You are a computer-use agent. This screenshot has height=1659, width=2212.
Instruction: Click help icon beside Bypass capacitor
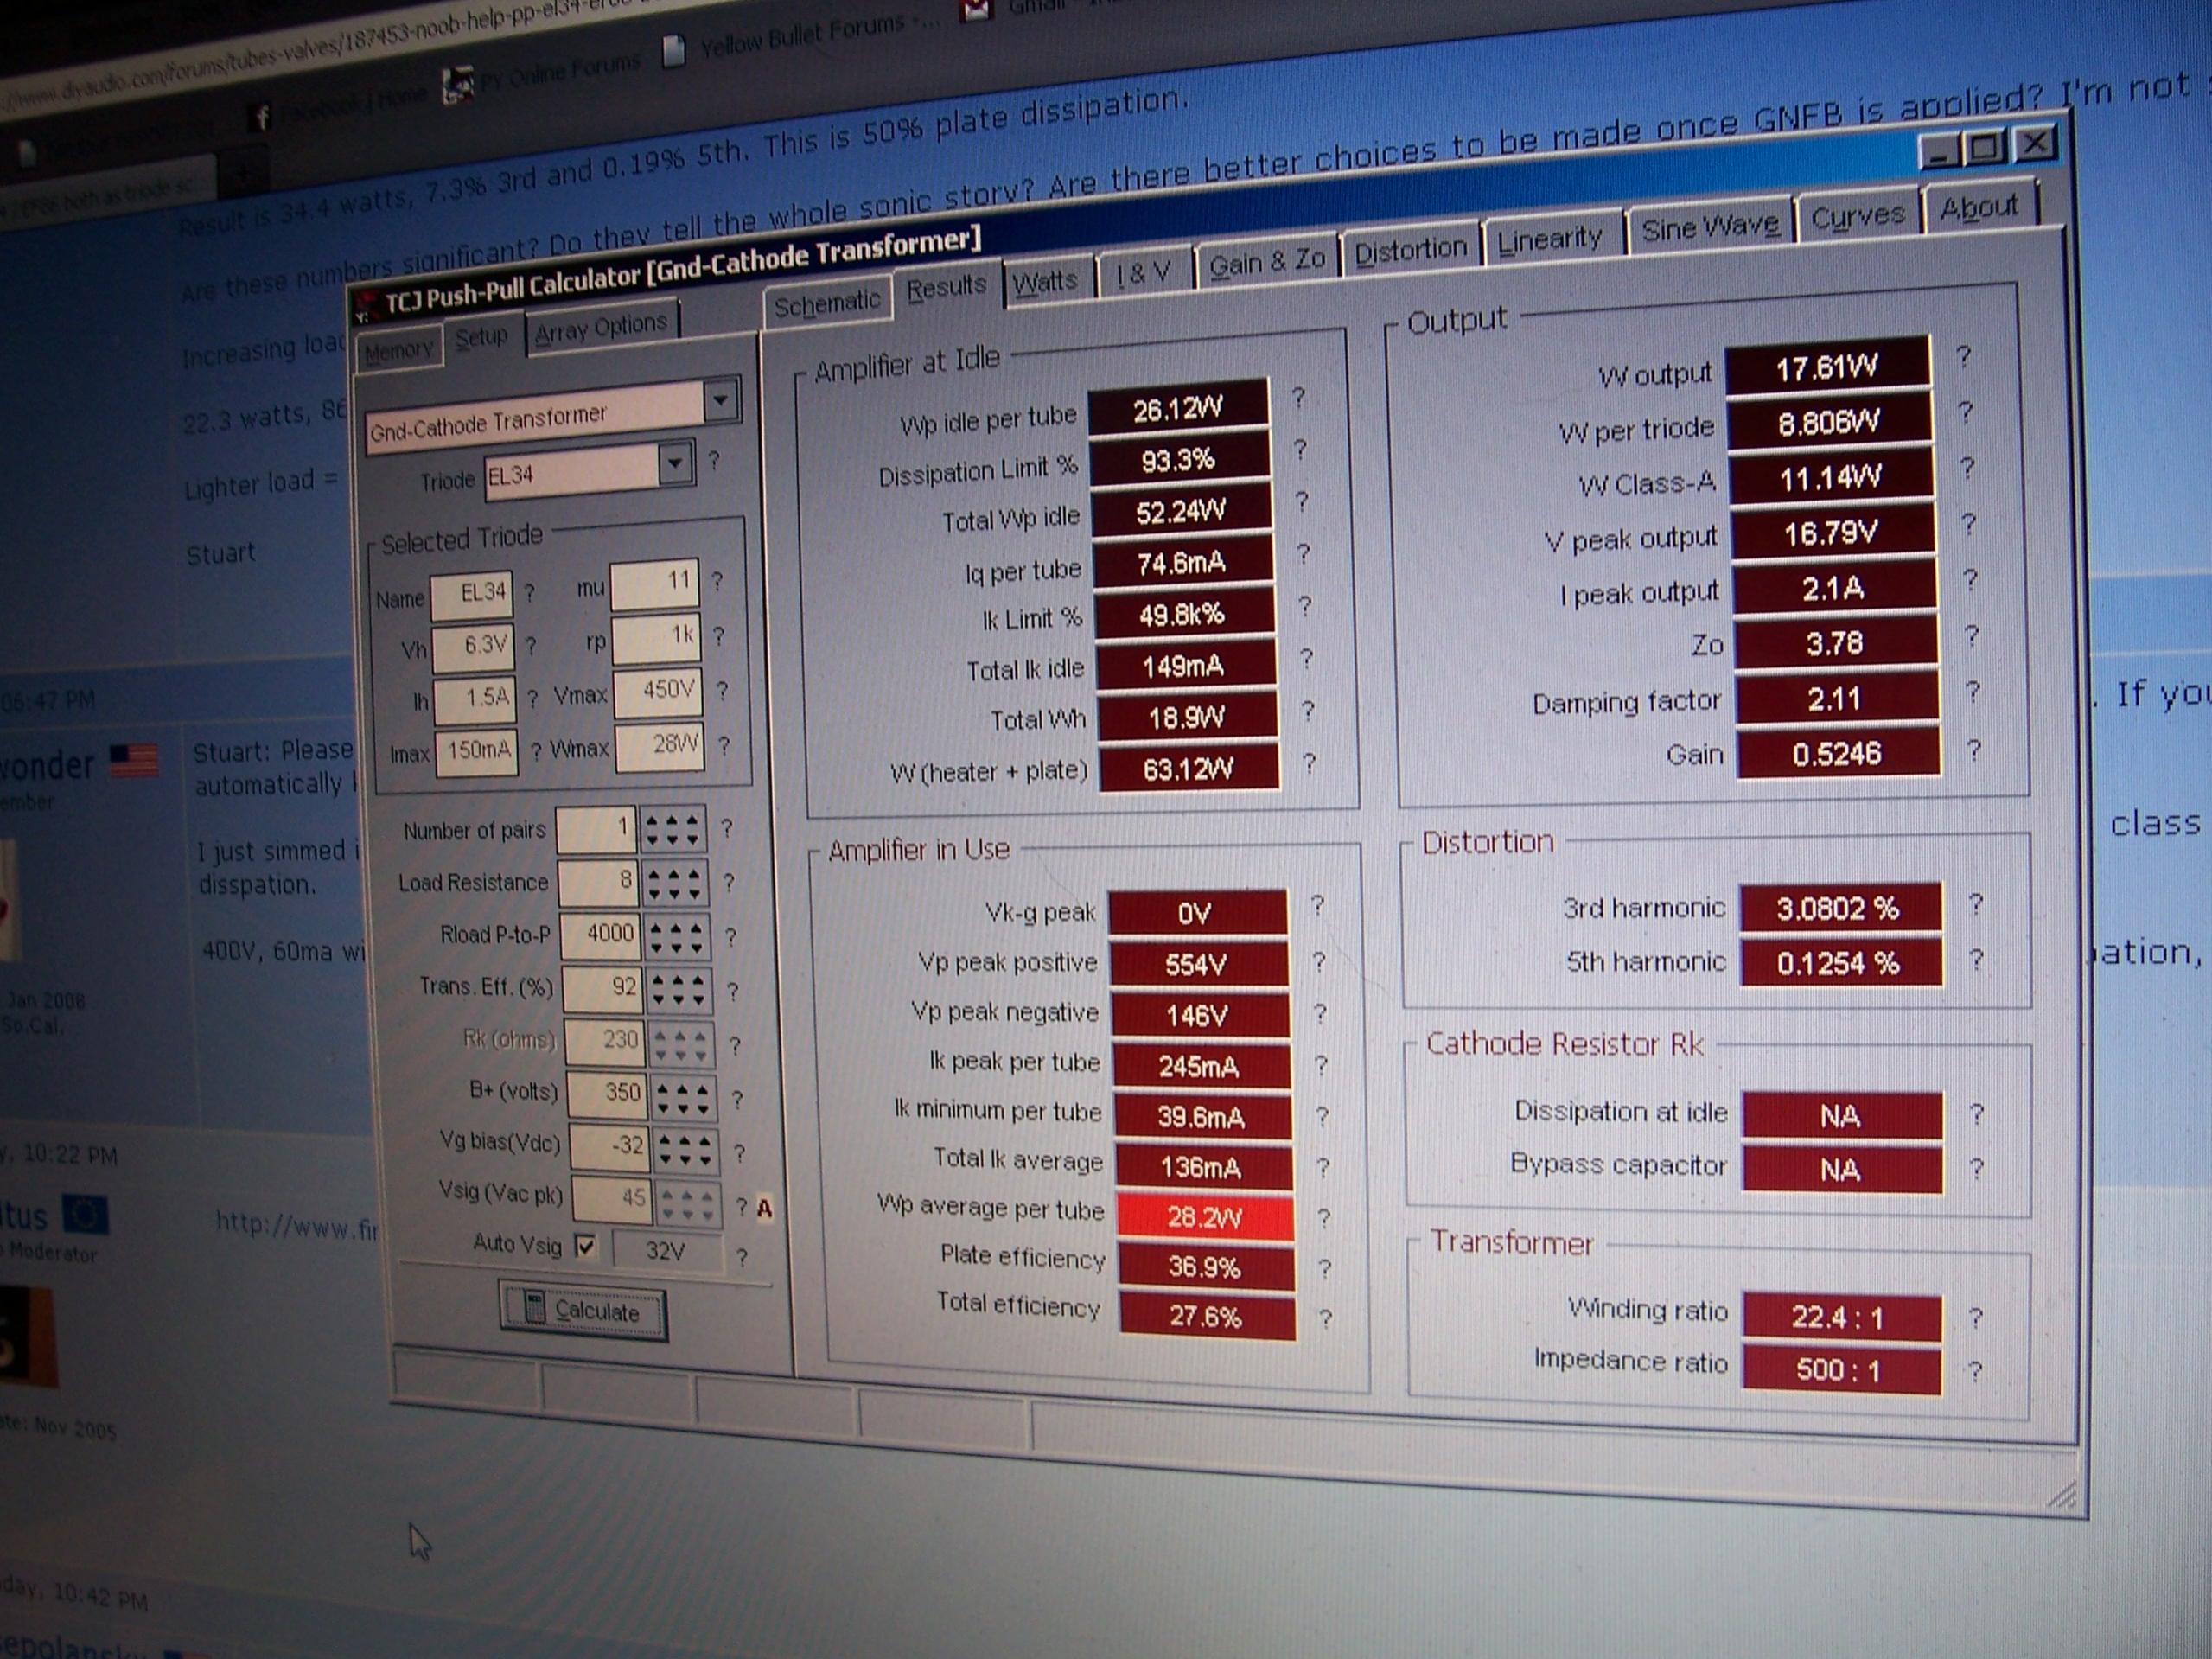[1976, 1168]
